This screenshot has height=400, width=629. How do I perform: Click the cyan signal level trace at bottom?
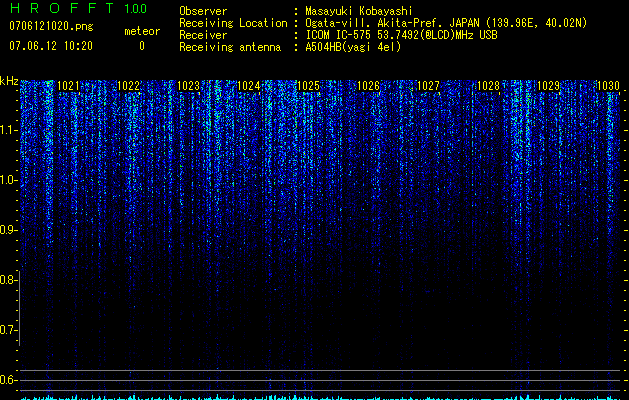click(321, 397)
